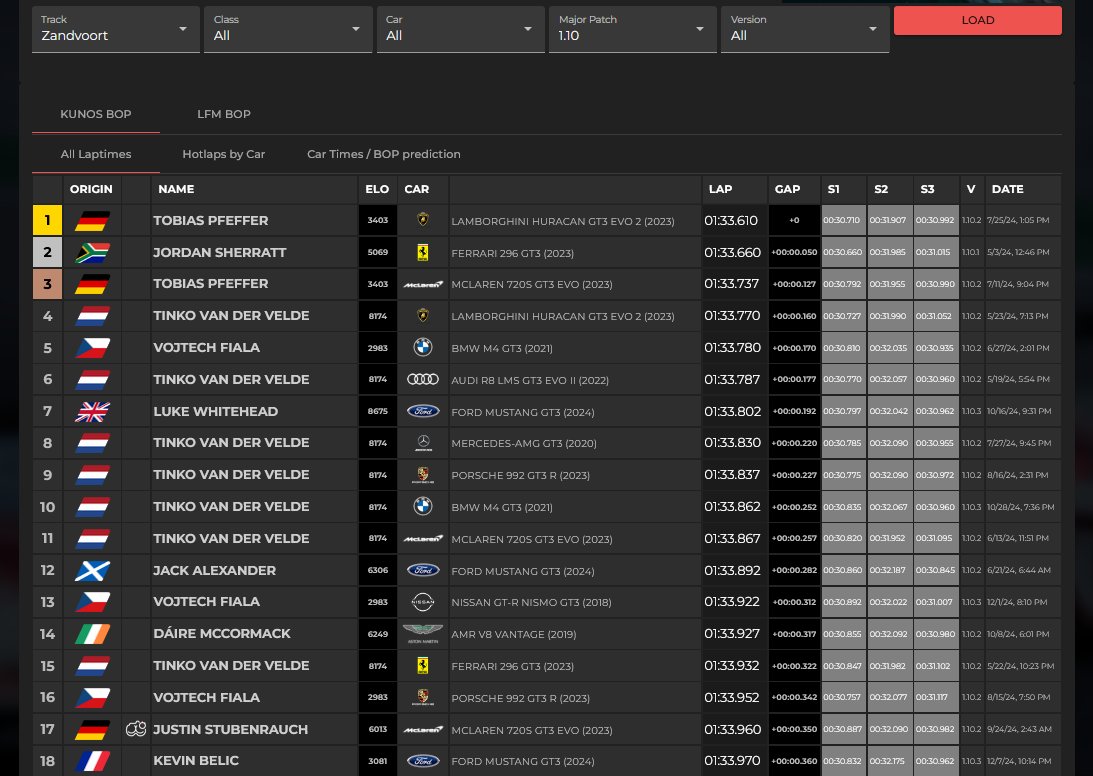Screen dimensions: 1093x776
Task: Expand the Major Patch 1.10 dropdown
Action: click(632, 29)
